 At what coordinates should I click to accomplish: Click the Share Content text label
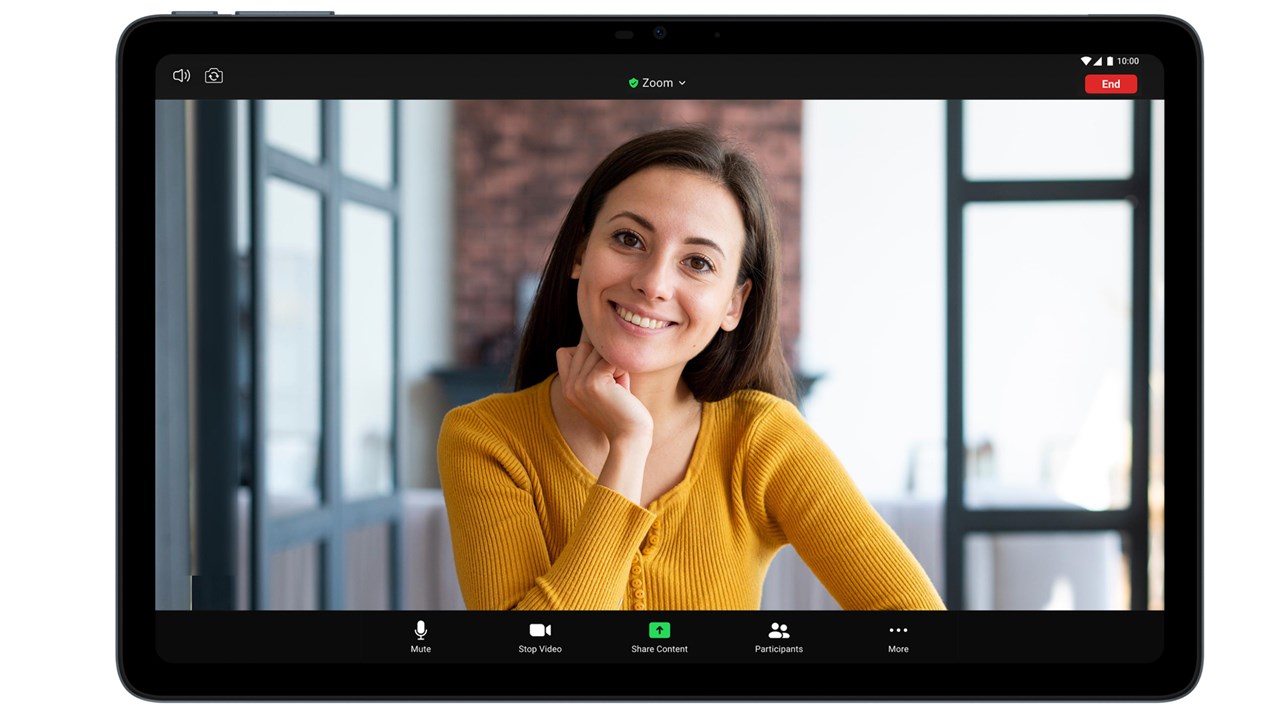(659, 649)
